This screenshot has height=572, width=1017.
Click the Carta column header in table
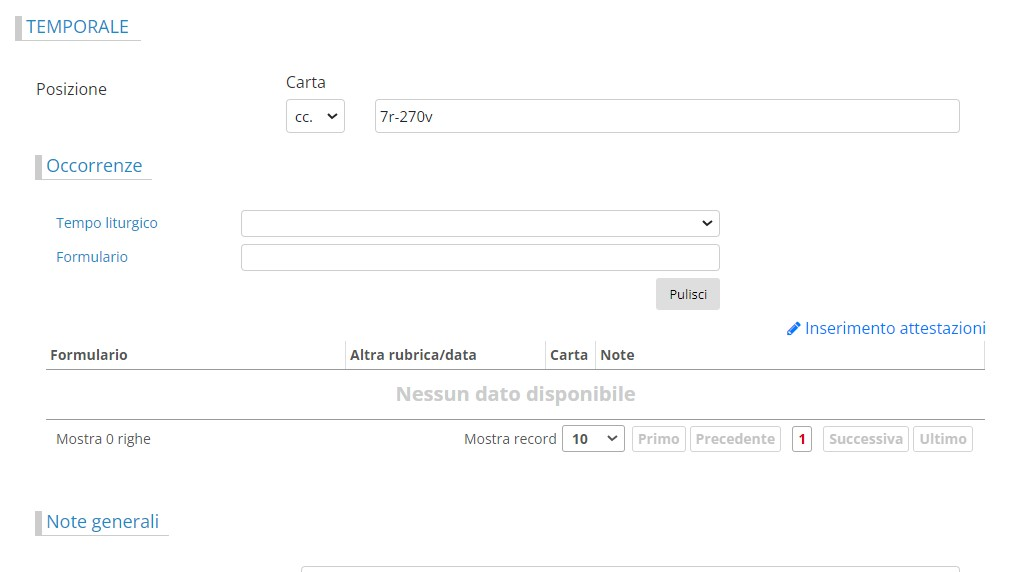pyautogui.click(x=569, y=355)
